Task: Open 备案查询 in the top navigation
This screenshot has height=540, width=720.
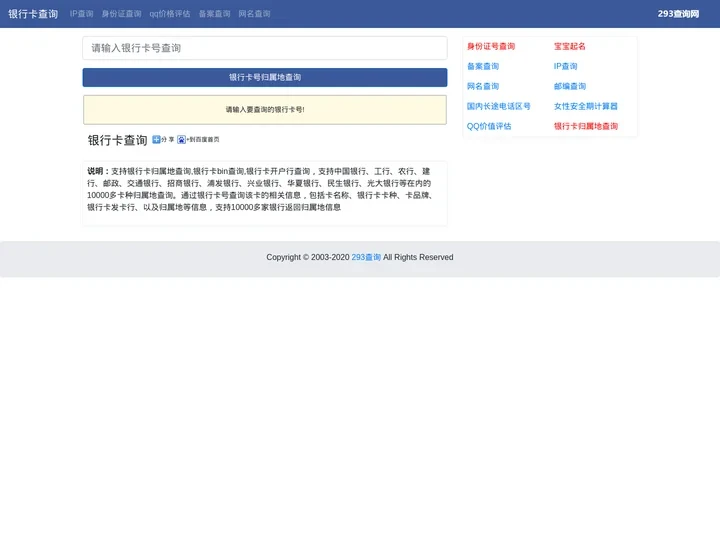Action: coord(214,14)
